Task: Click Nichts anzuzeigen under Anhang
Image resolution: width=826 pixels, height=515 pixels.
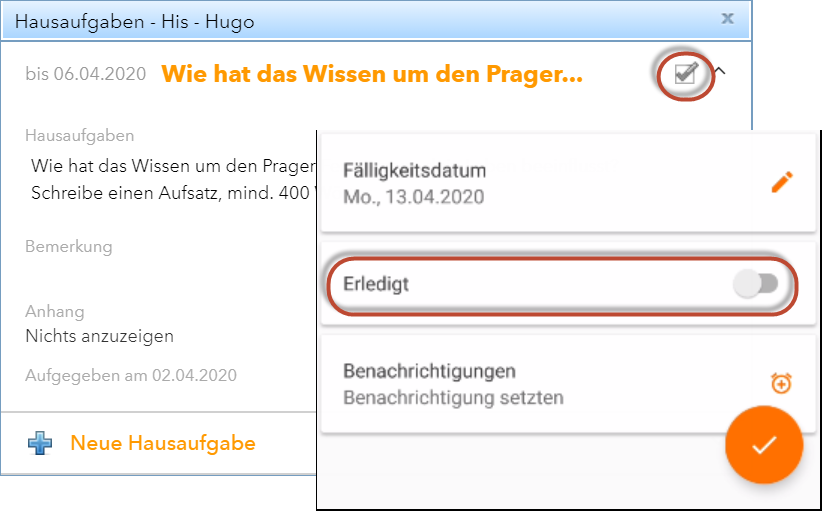Action: (x=100, y=336)
